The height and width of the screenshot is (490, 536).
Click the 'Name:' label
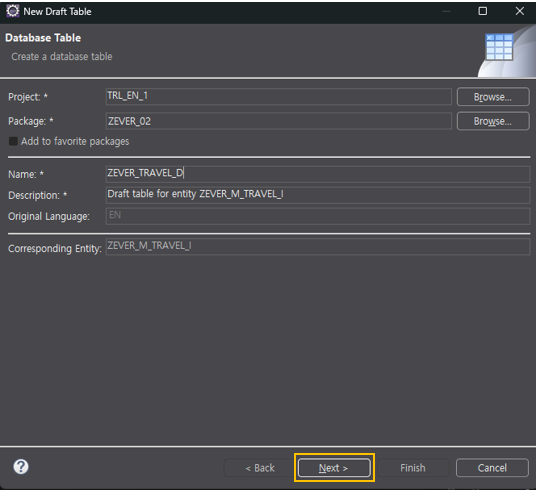26,174
